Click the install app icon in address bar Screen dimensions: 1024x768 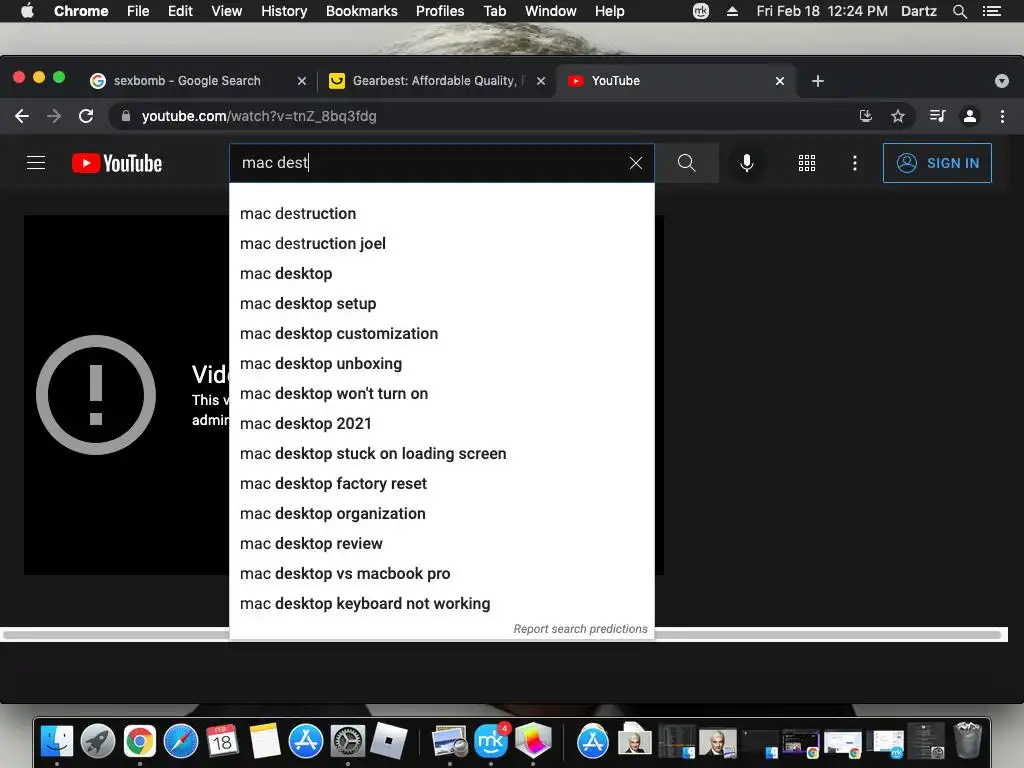pos(865,116)
